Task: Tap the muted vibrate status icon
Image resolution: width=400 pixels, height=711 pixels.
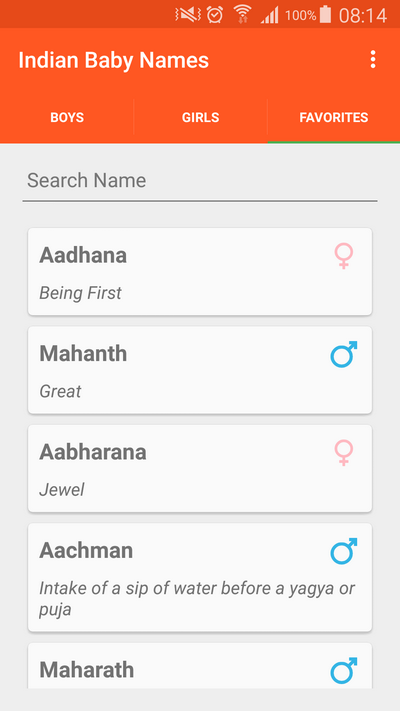Action: [x=188, y=15]
